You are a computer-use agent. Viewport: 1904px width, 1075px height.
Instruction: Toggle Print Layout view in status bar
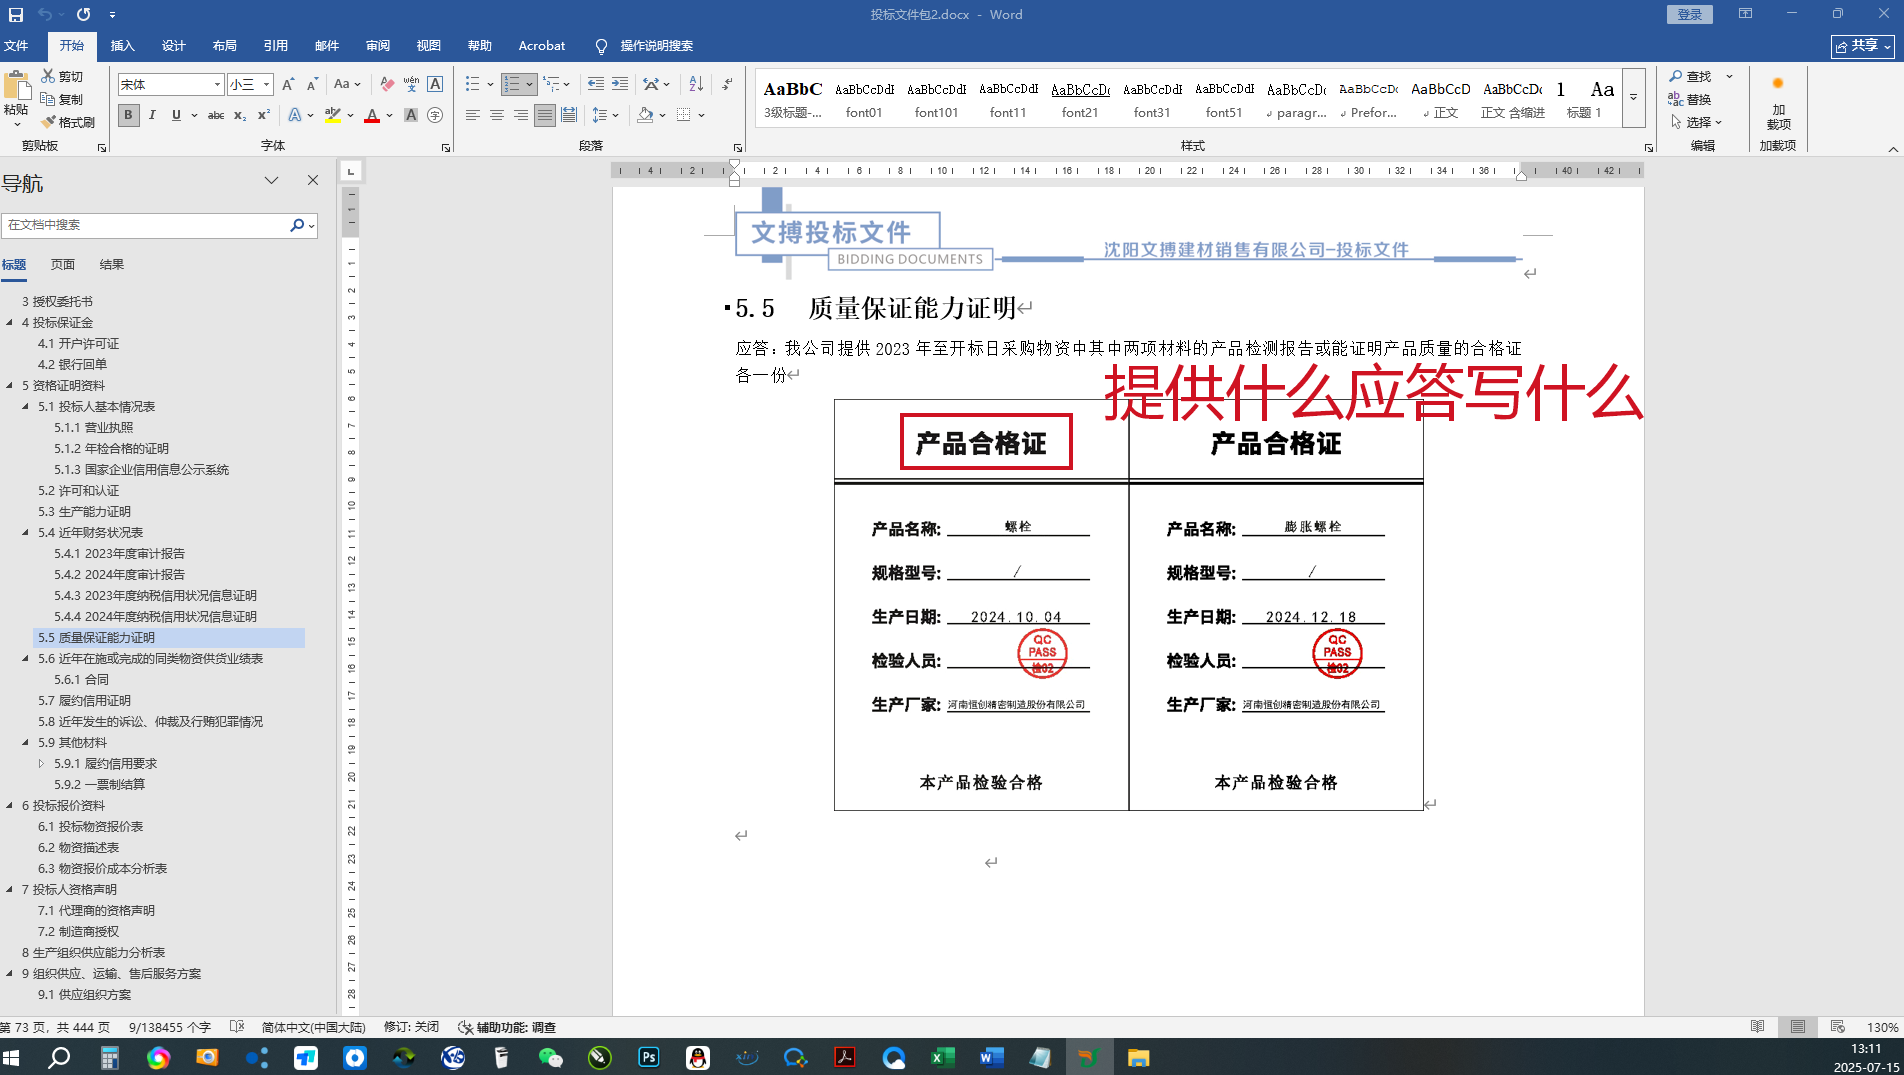1798,1027
